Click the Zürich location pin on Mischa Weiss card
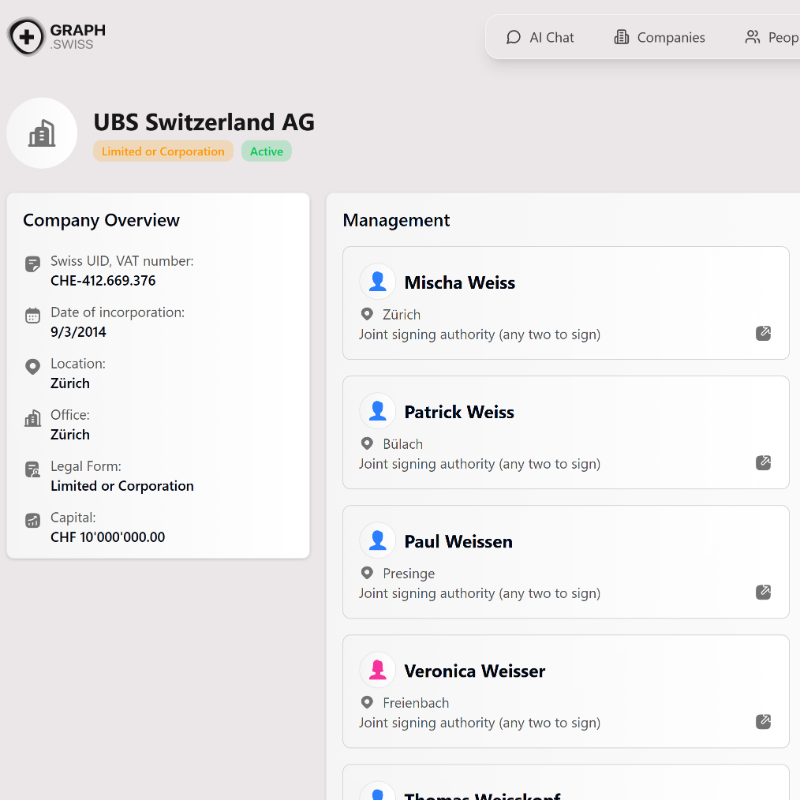 pos(367,314)
